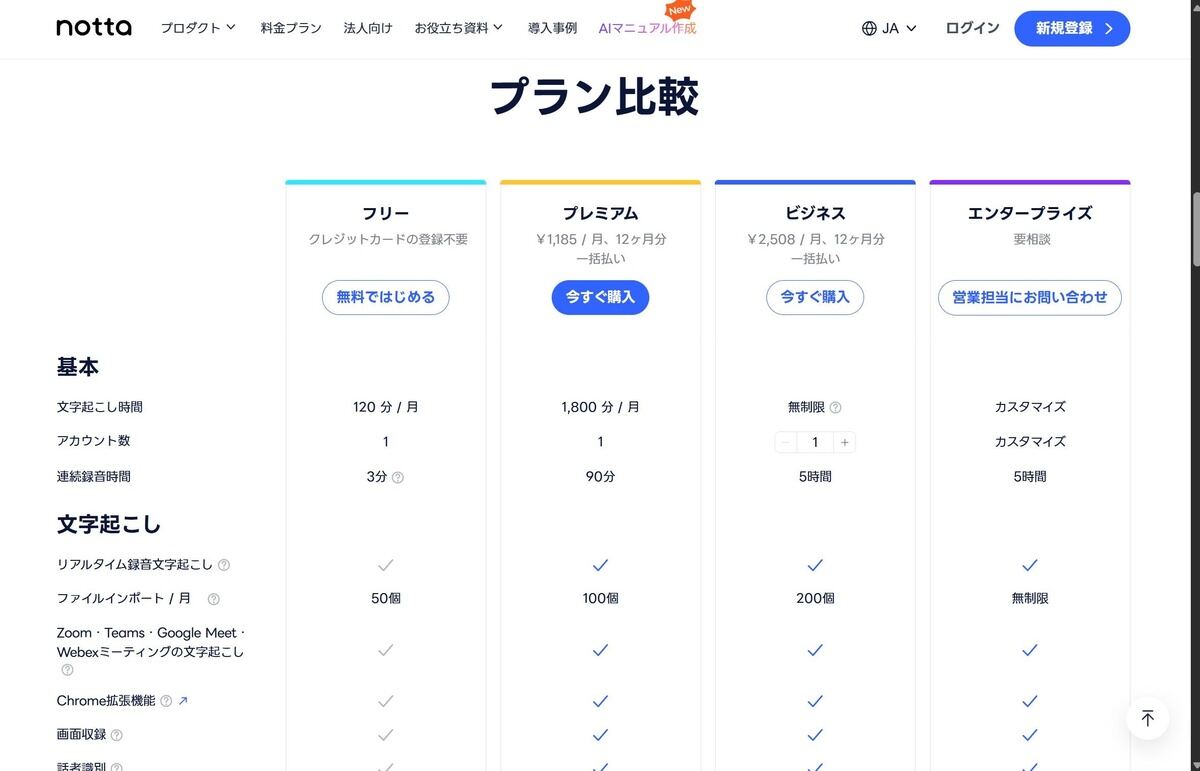Click the エンタープライズ plan title
Viewport: 1200px width, 771px height.
pos(1030,213)
